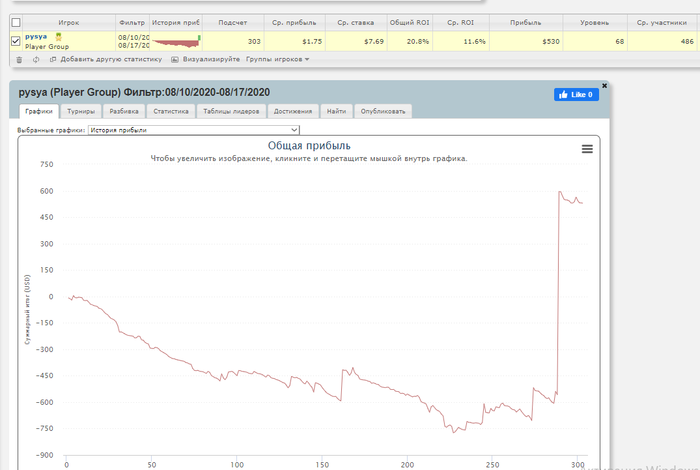This screenshot has width=700, height=470.
Task: Open the Опубликовать tab
Action: (383, 111)
